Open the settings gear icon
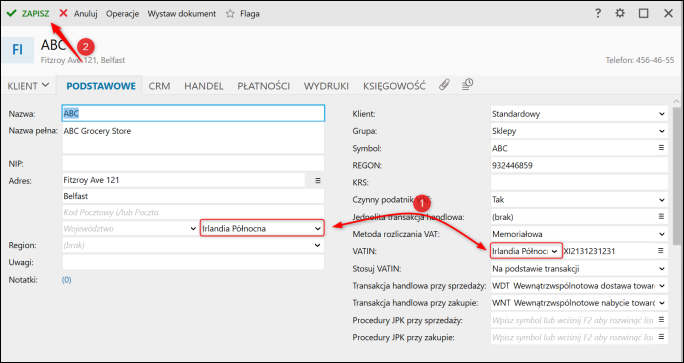The image size is (684, 363). [x=620, y=14]
